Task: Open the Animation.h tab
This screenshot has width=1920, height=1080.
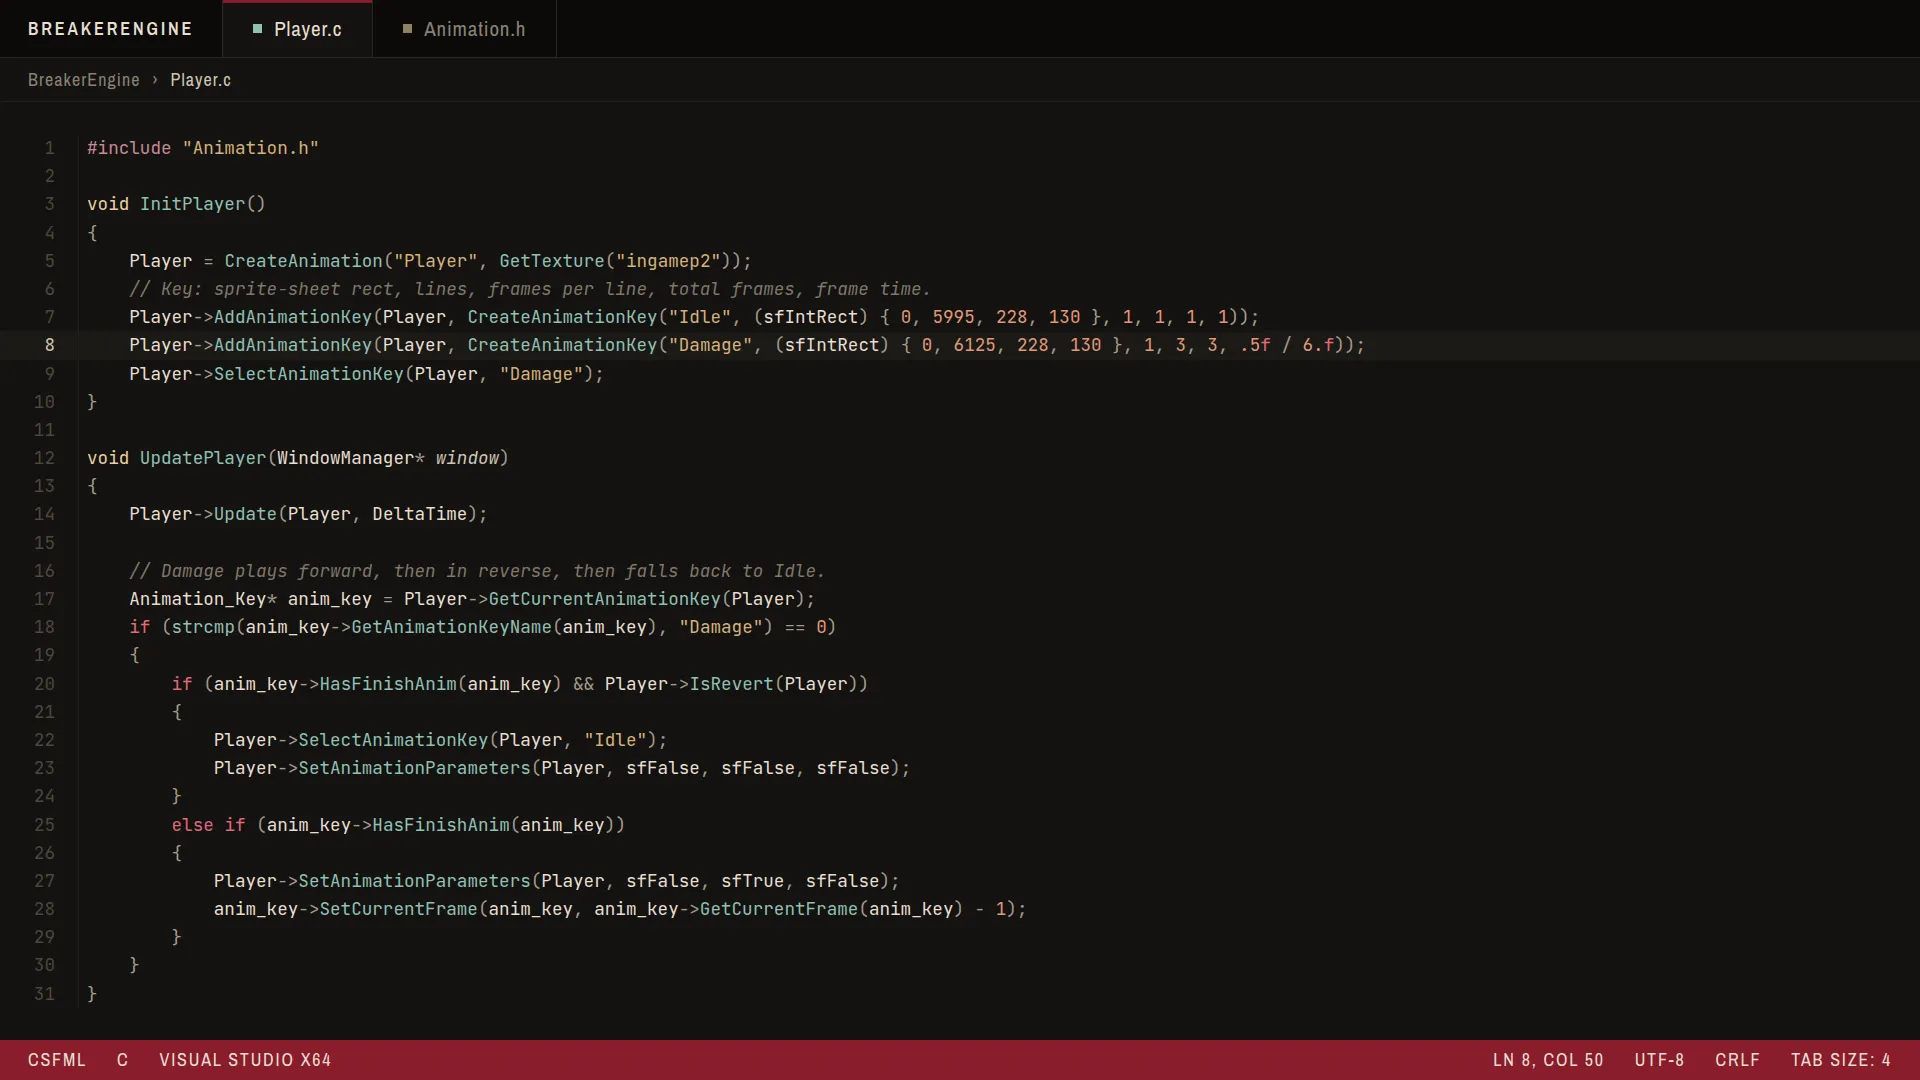Action: click(x=464, y=29)
